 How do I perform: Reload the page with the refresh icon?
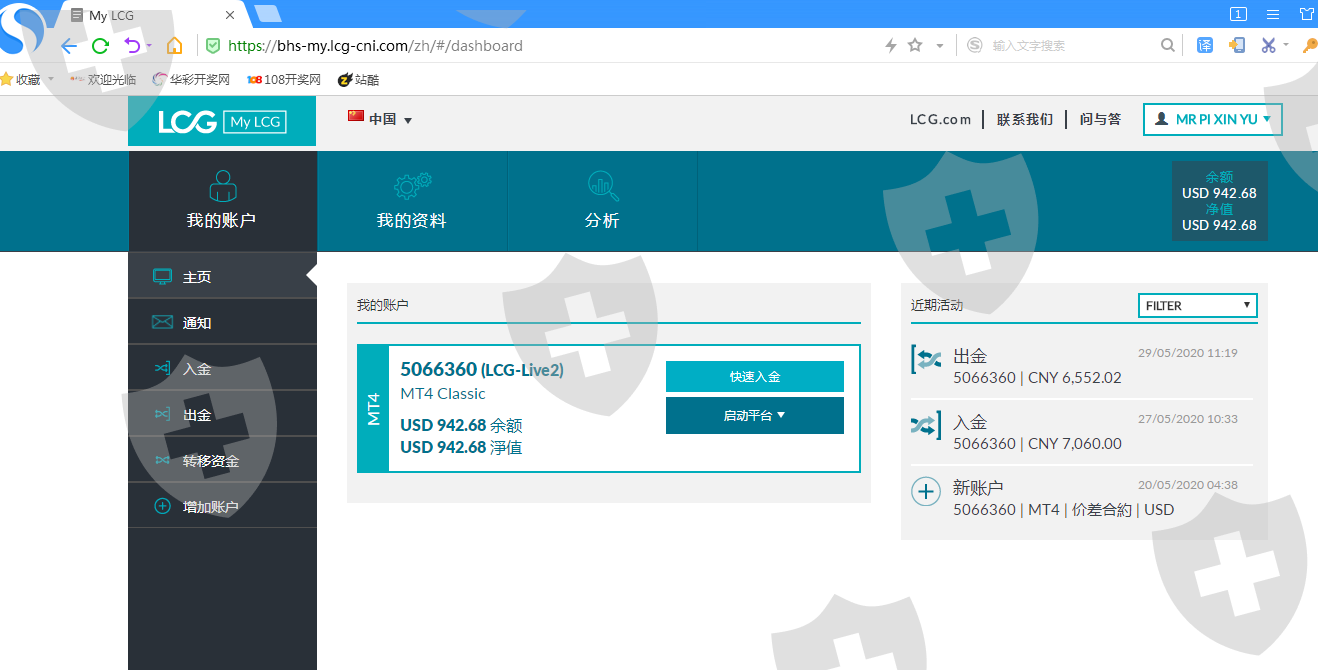pyautogui.click(x=100, y=46)
